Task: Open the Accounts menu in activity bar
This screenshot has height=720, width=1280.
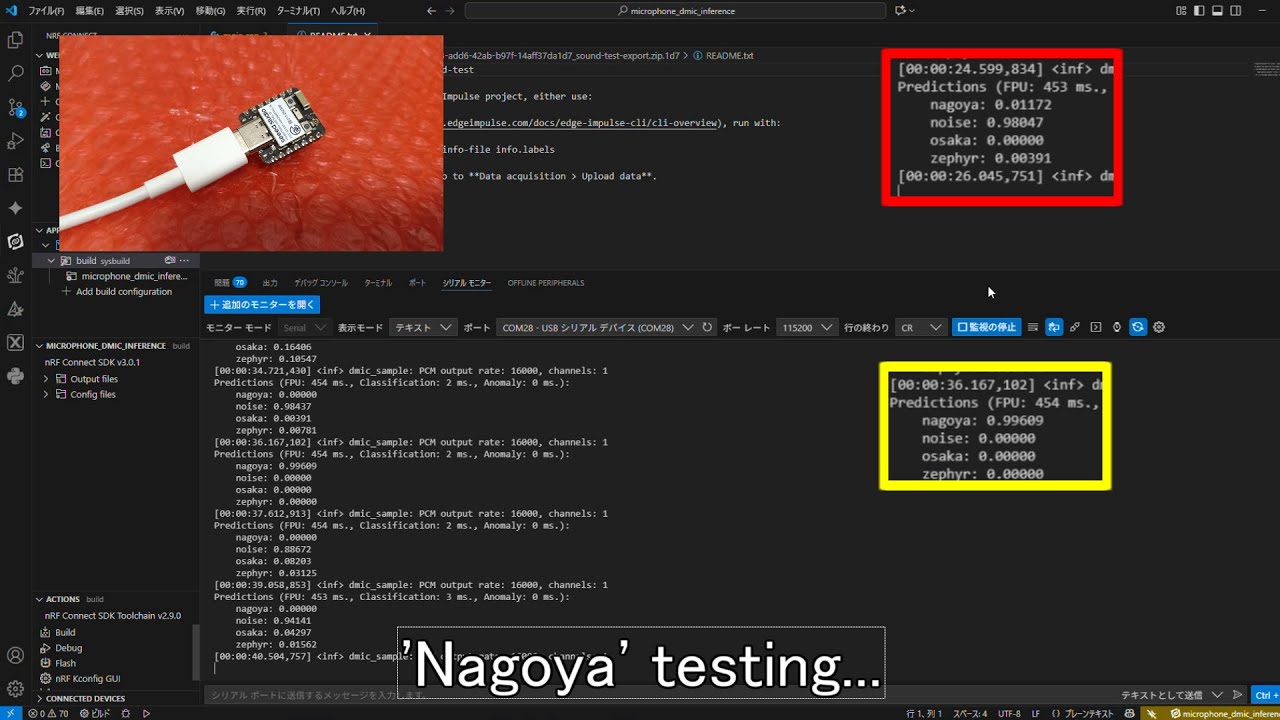Action: pos(15,656)
